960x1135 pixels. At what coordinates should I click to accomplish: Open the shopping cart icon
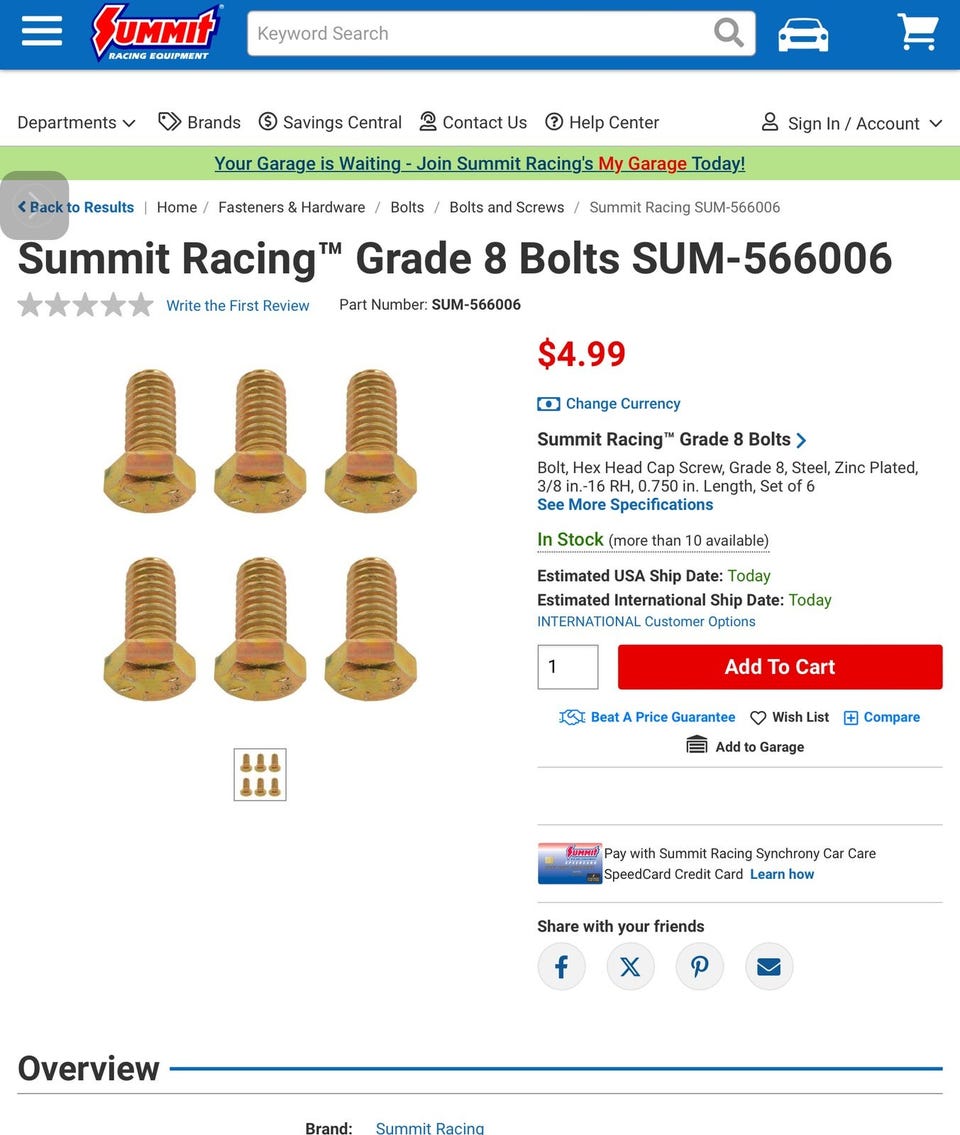pos(918,32)
